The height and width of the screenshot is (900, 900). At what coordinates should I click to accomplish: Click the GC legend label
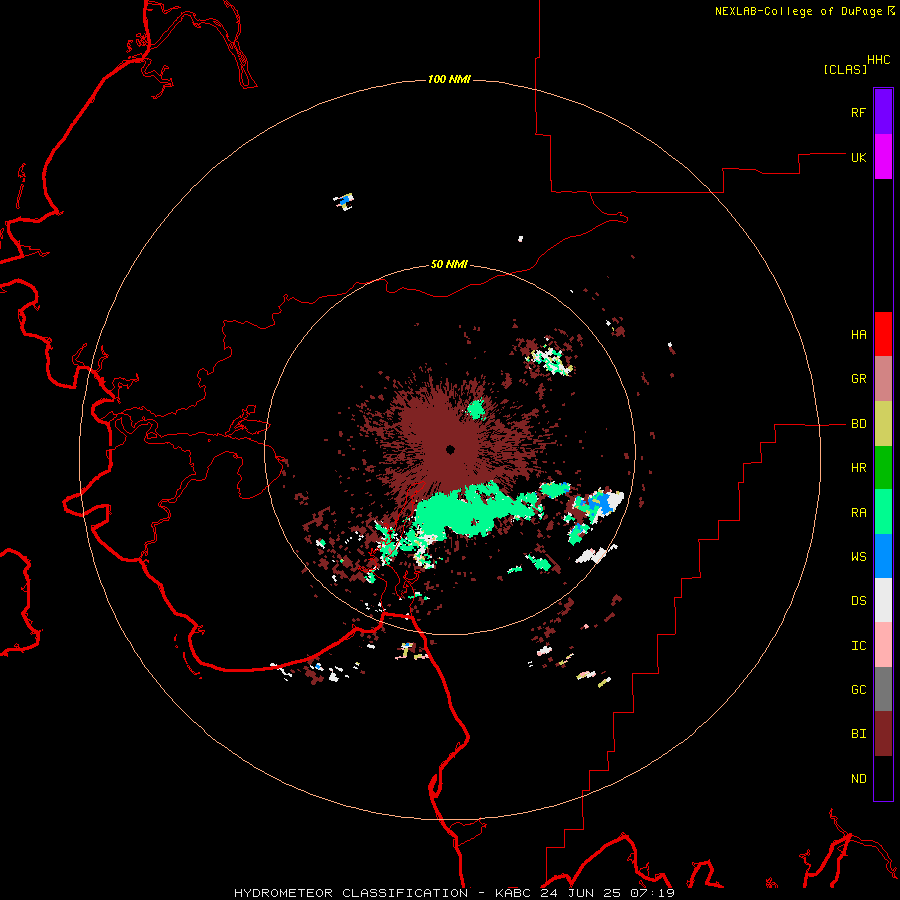pyautogui.click(x=858, y=690)
